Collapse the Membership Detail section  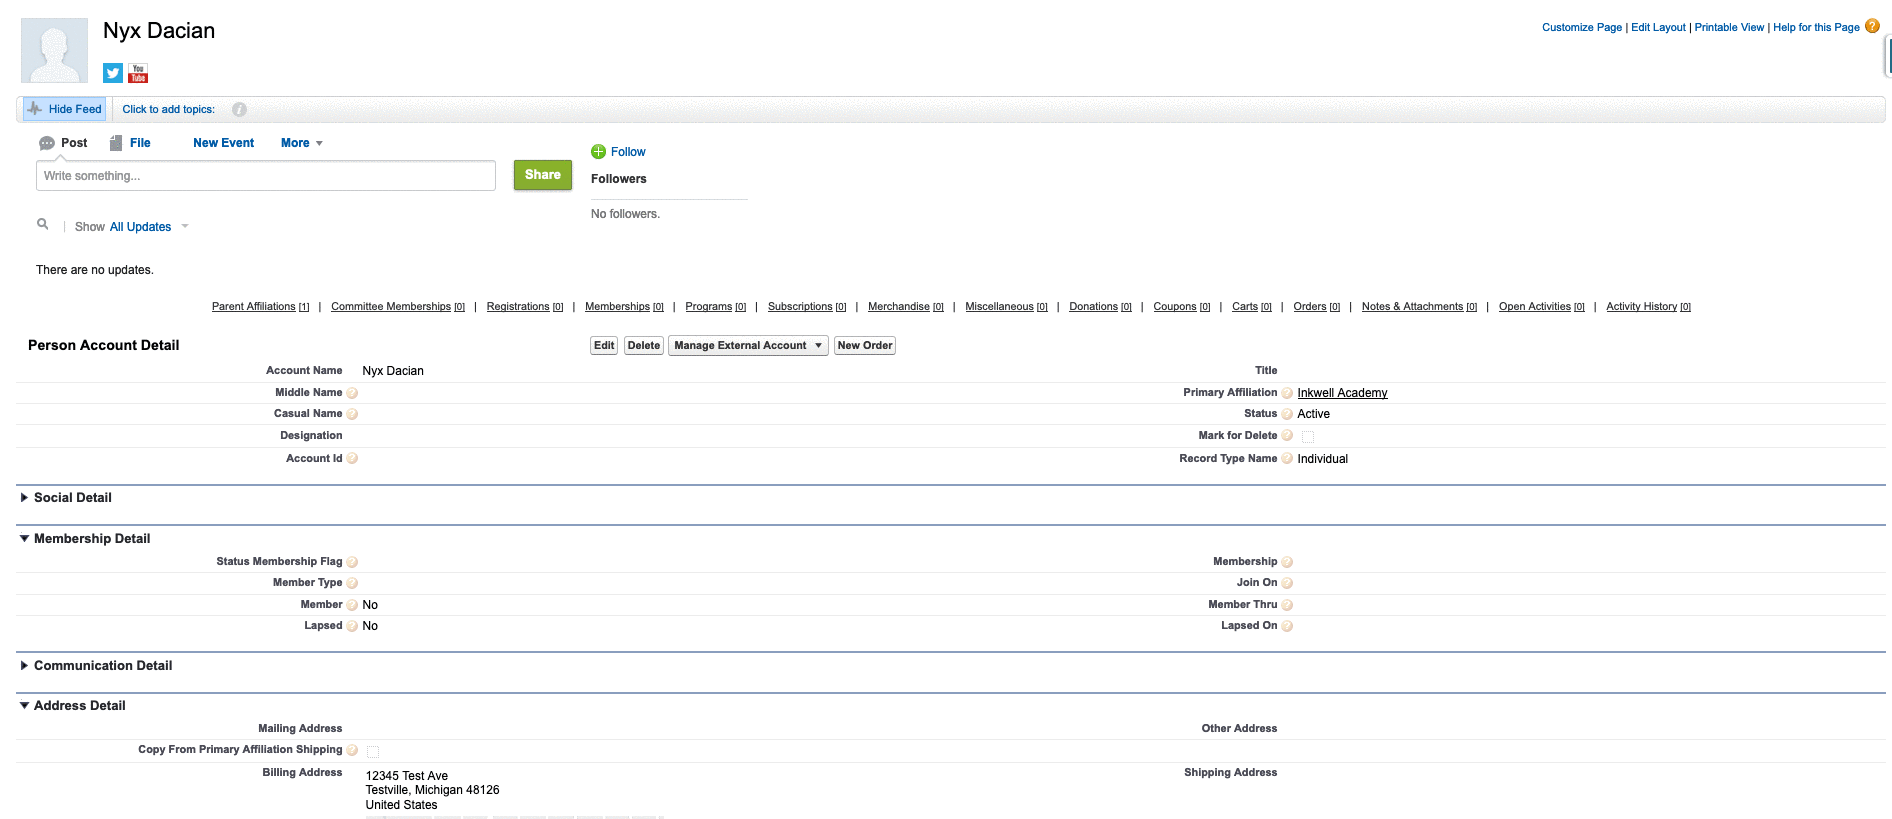tap(25, 539)
